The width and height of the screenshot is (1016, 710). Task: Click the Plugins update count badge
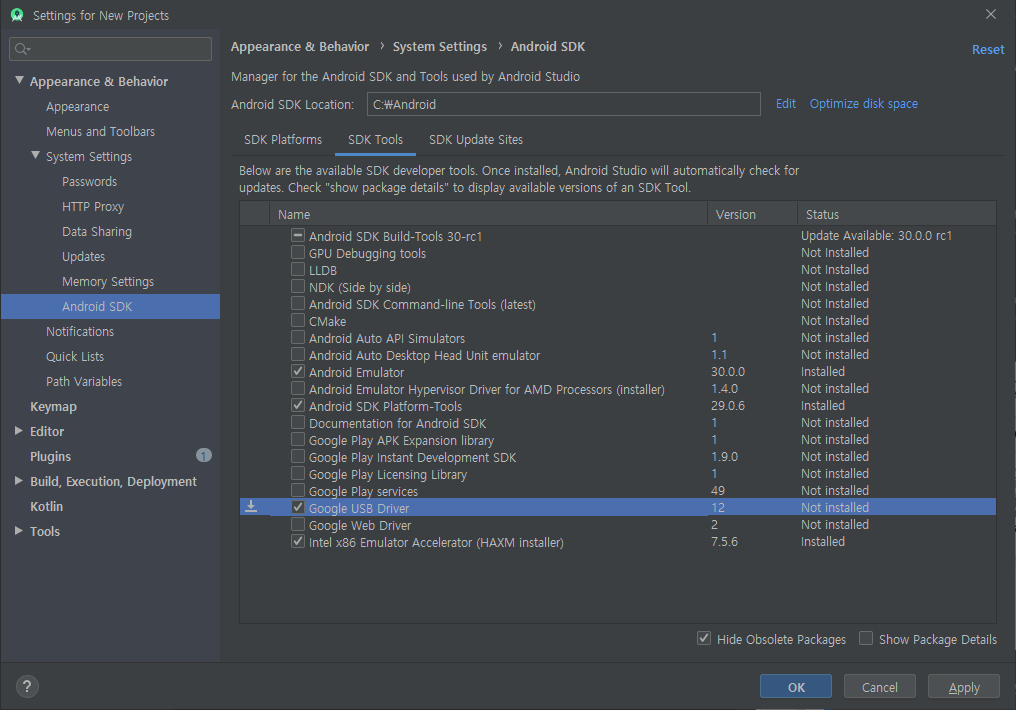[x=203, y=455]
